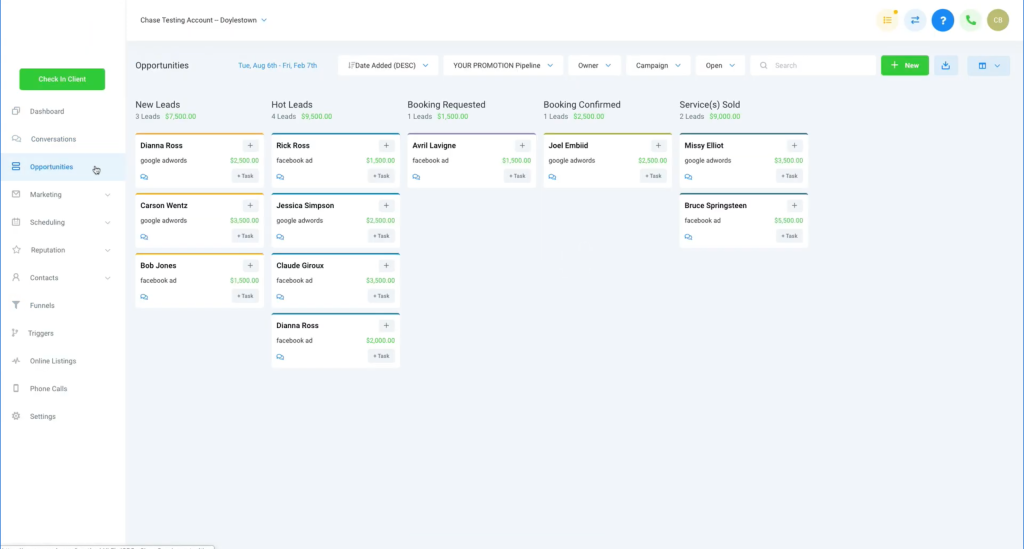Viewport: 1024px width, 549px height.
Task: Click the plus icon on Rick Ross card
Action: (387, 146)
